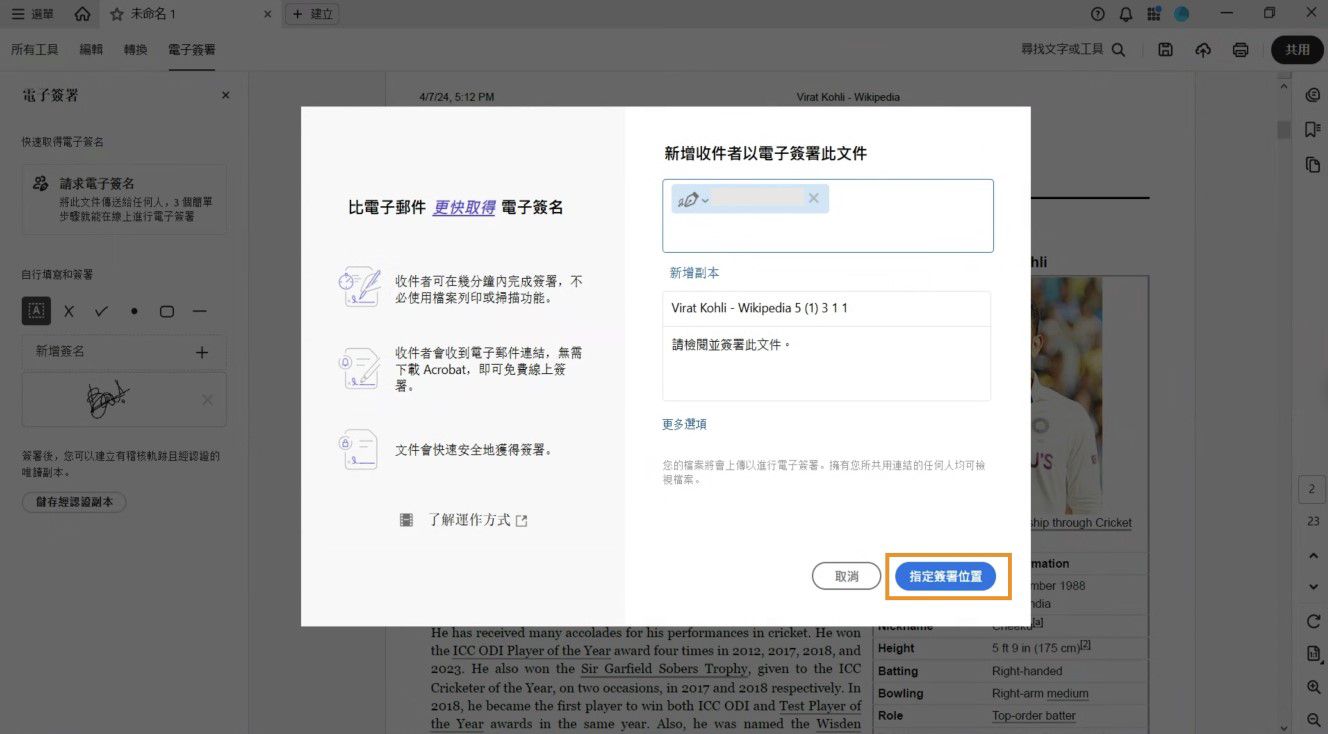Image resolution: width=1328 pixels, height=734 pixels.
Task: Select the rectangle annotation tool
Action: click(166, 311)
